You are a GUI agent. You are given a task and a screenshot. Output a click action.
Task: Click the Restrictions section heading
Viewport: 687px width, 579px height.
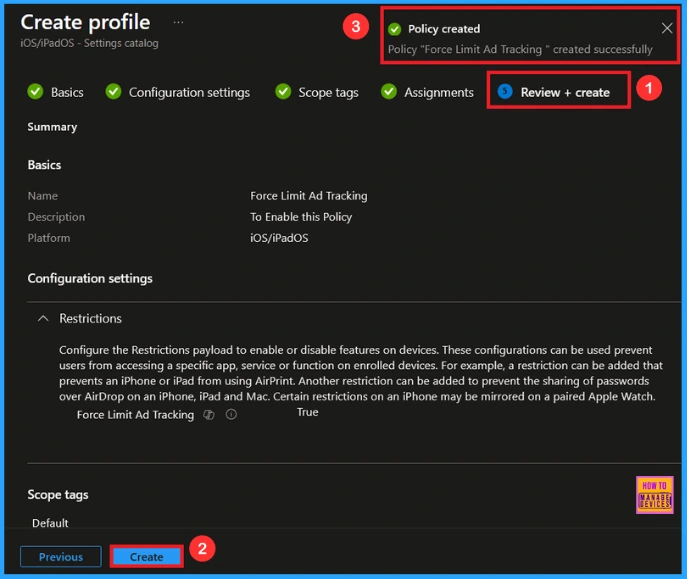pyautogui.click(x=90, y=318)
